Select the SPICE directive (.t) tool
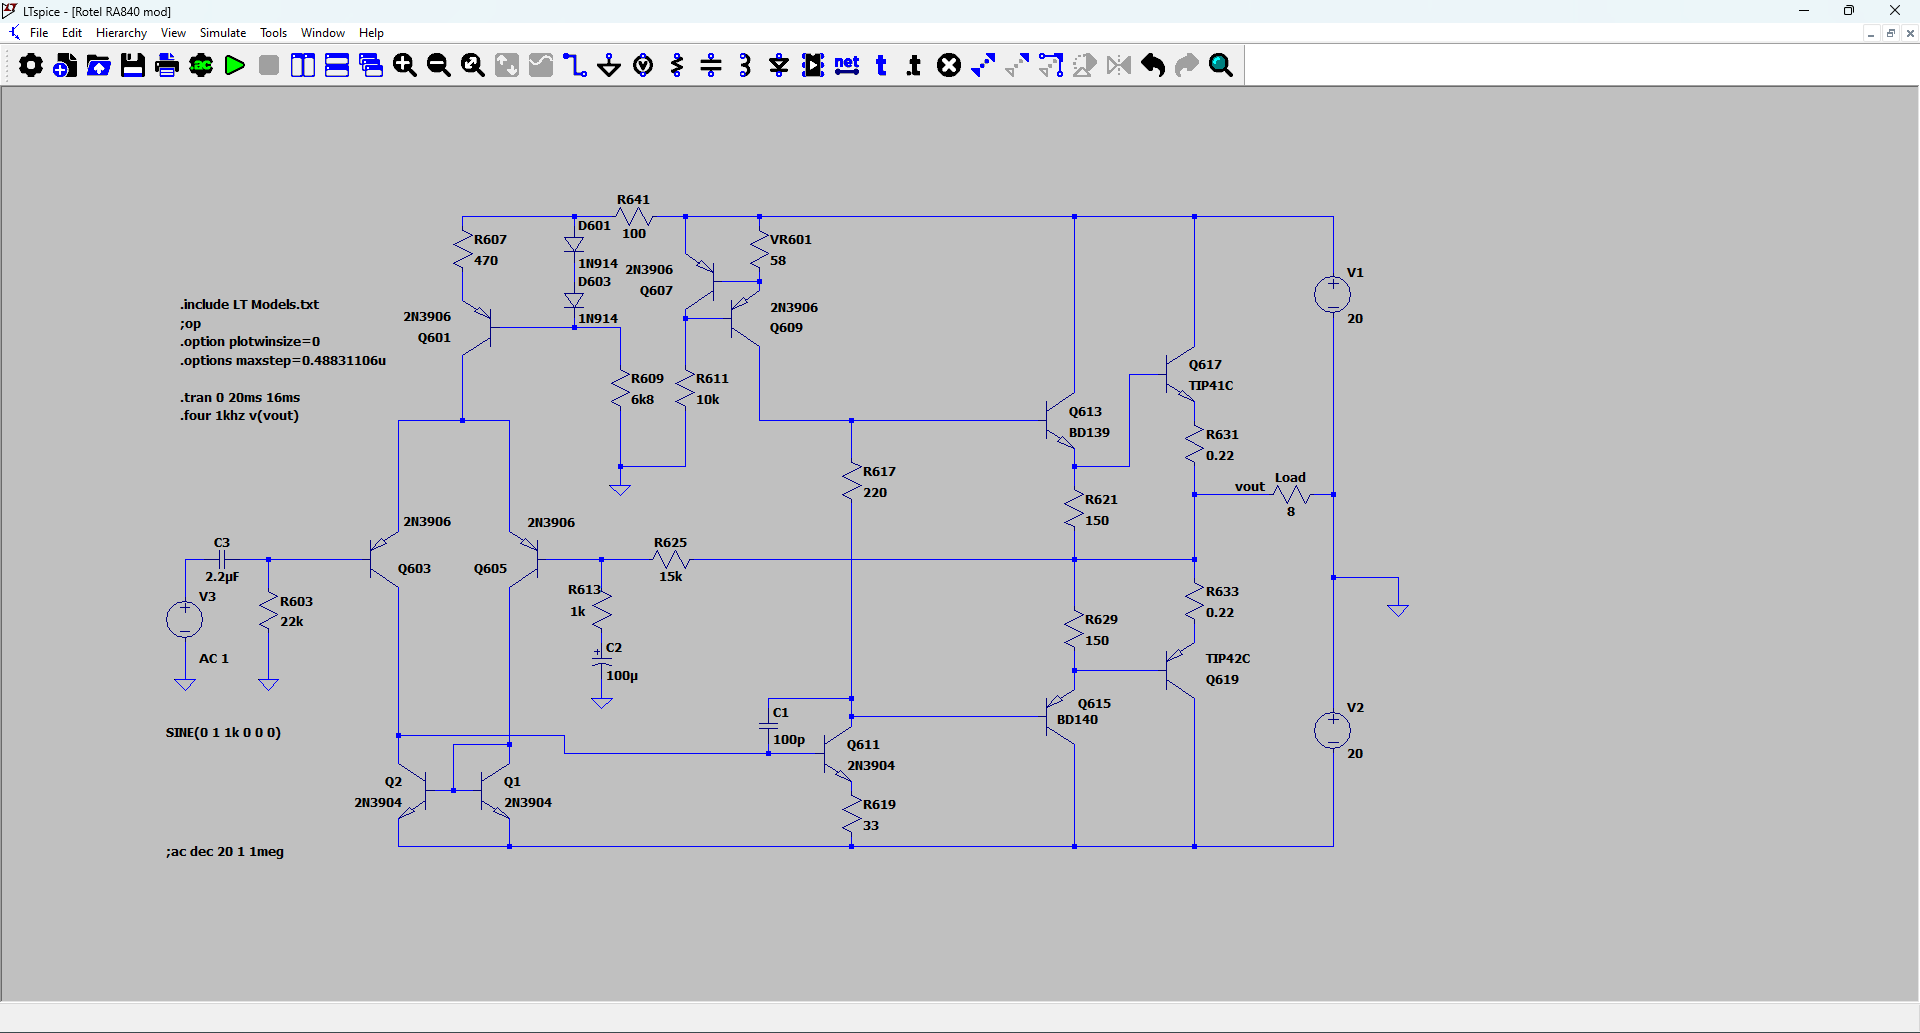The width and height of the screenshot is (1920, 1033). tap(914, 66)
